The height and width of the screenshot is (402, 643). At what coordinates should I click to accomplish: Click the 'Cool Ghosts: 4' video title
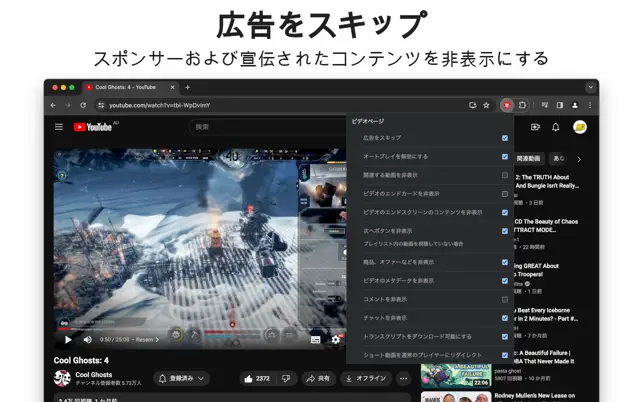tap(81, 361)
